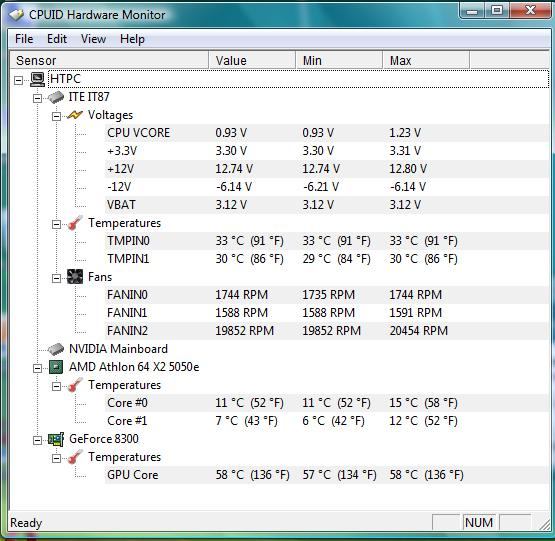Image resolution: width=555 pixels, height=541 pixels.
Task: Open the Edit menu
Action: (57, 39)
